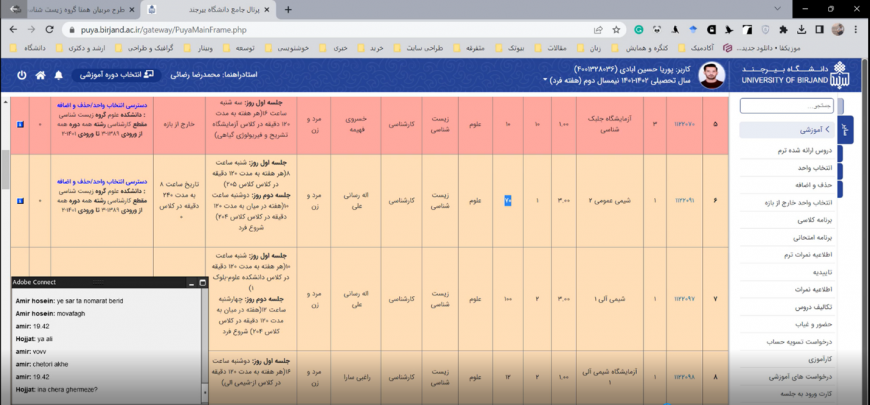
Task: Open حضور و غیاب sidebar item
Action: (814, 324)
